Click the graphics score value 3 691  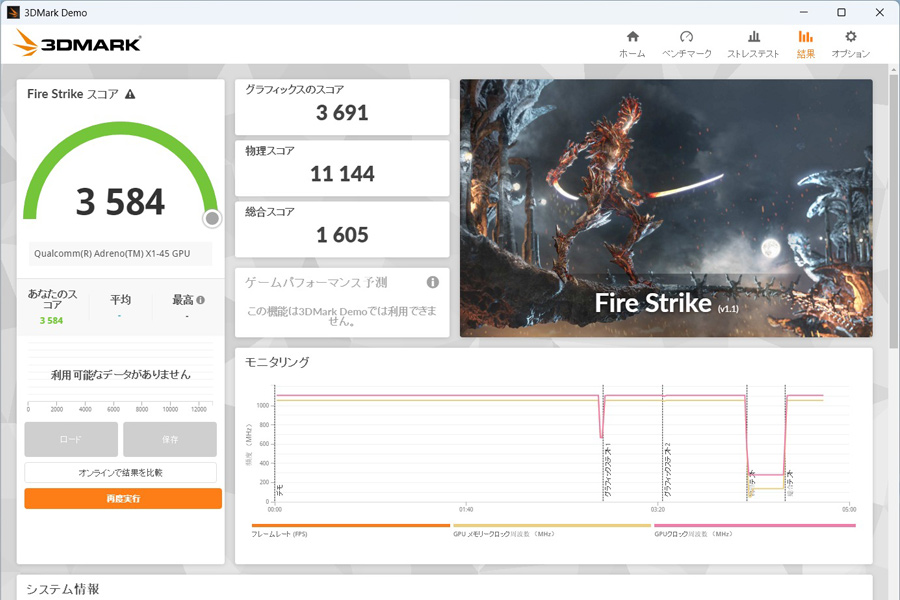[x=342, y=113]
